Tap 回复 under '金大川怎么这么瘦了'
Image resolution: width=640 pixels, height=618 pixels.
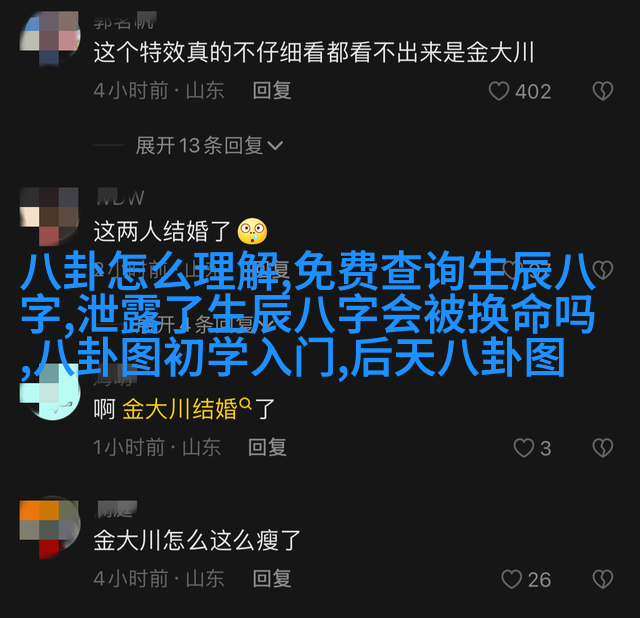tap(271, 579)
